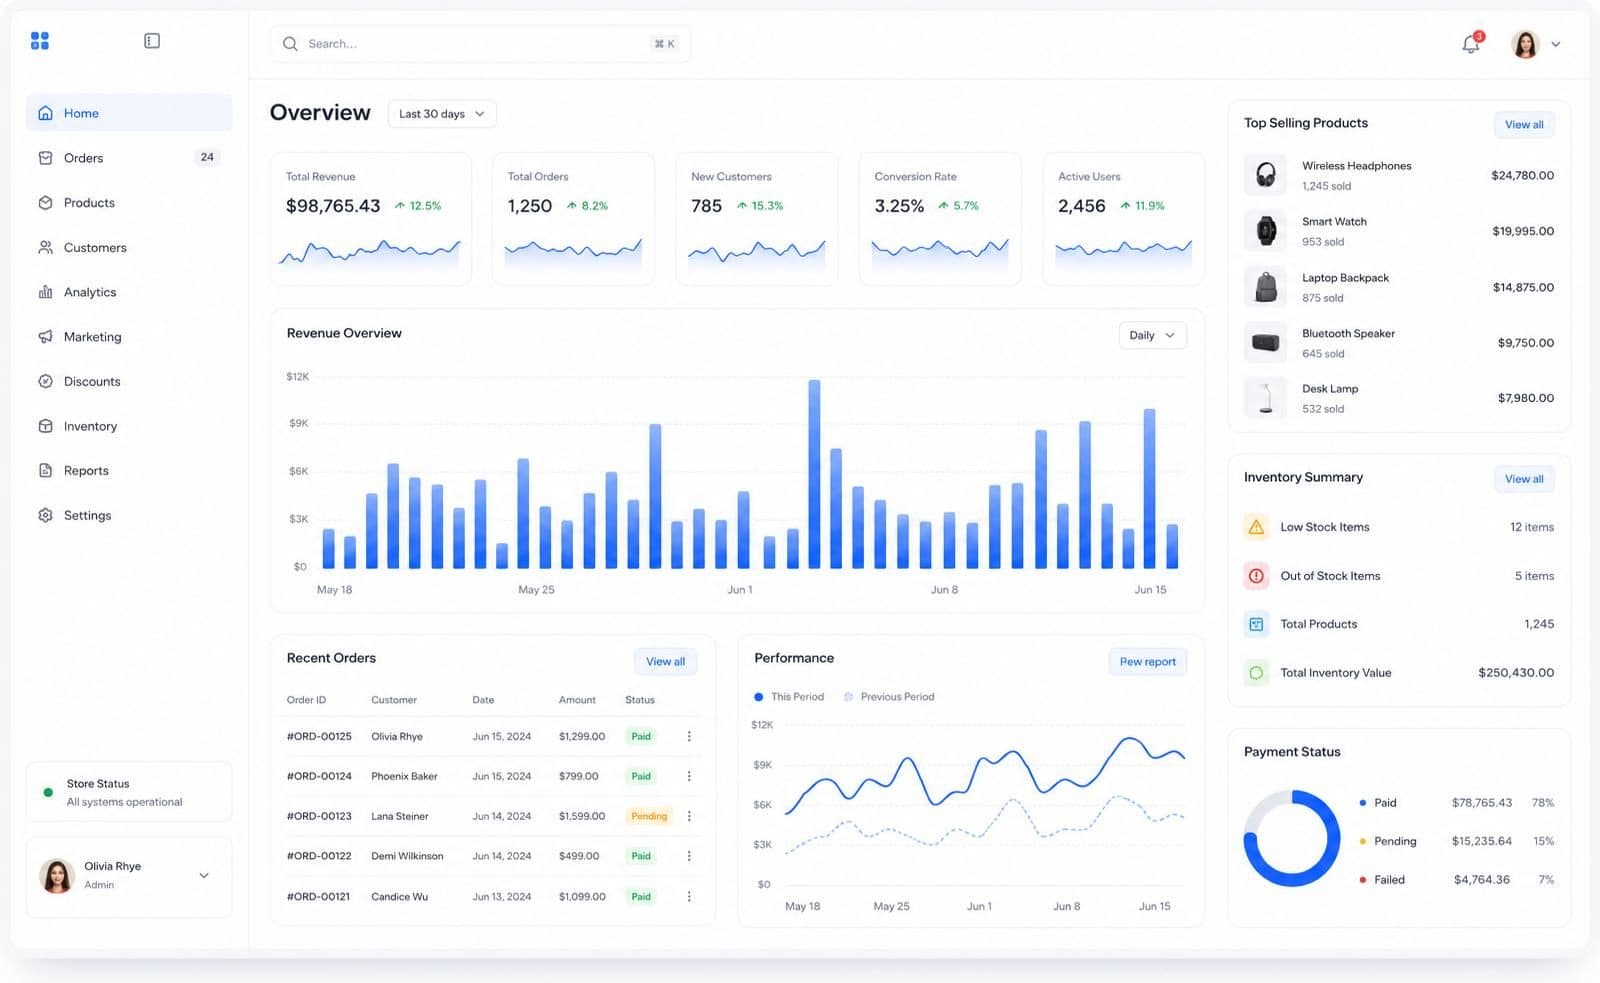
Task: Click the Low Stock Items warning icon
Action: 1256,527
